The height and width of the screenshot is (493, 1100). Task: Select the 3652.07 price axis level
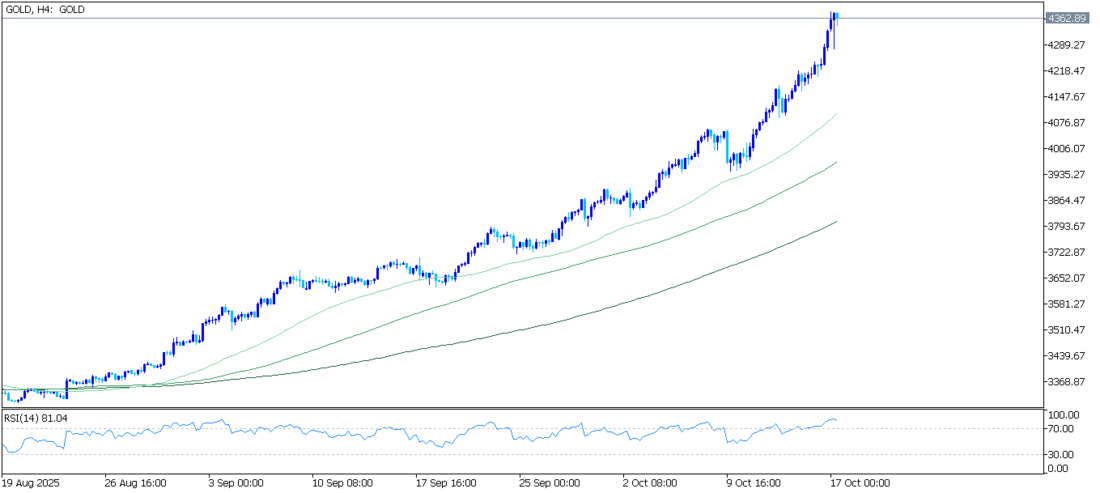pos(1066,278)
